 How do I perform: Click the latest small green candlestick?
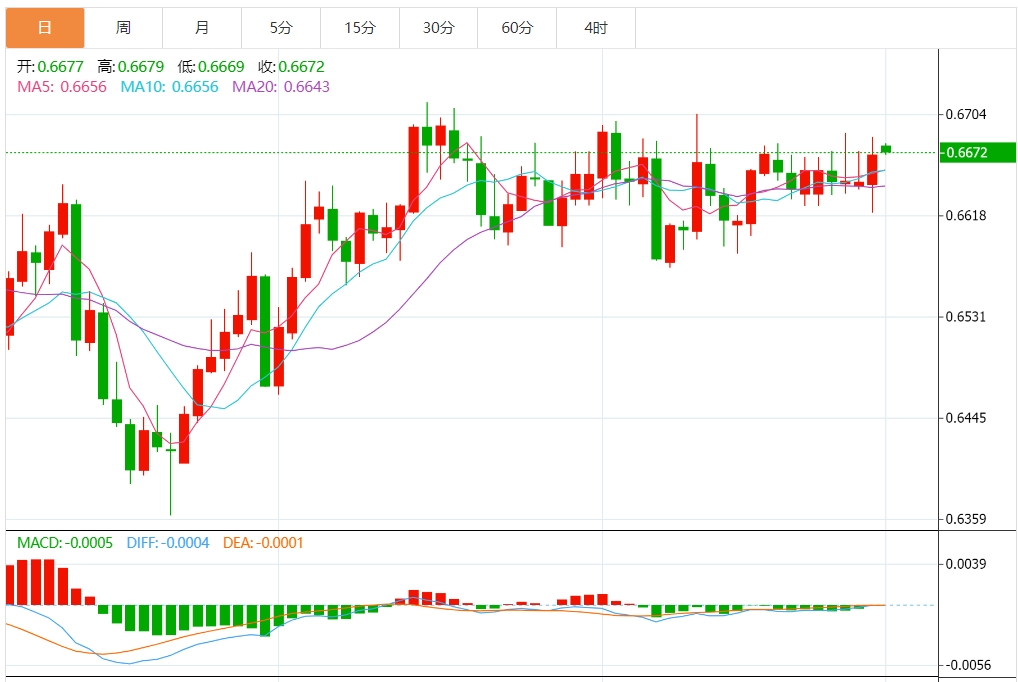tap(886, 149)
